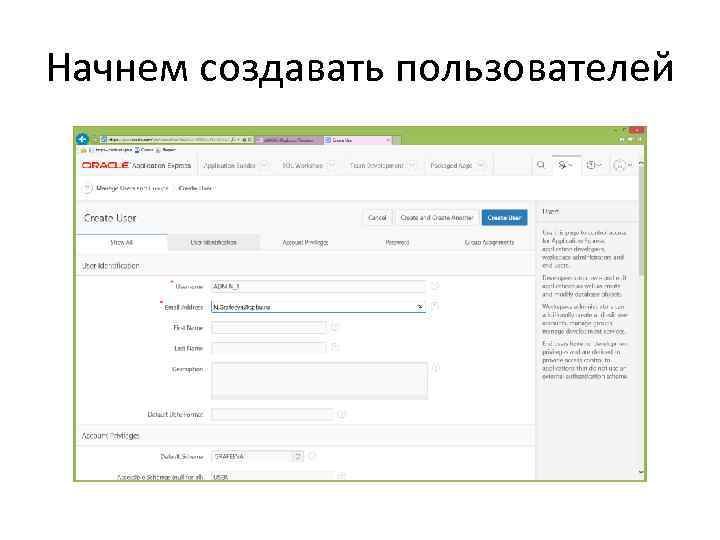Click the First Name input field
The width and height of the screenshot is (720, 540).
(269, 327)
